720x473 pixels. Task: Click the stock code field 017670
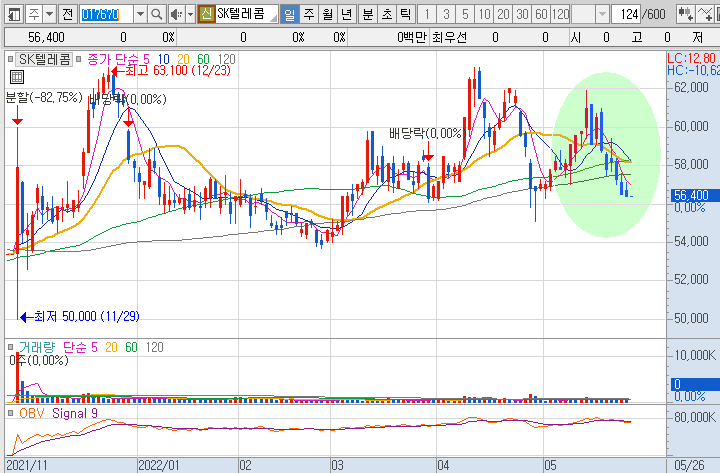click(106, 15)
